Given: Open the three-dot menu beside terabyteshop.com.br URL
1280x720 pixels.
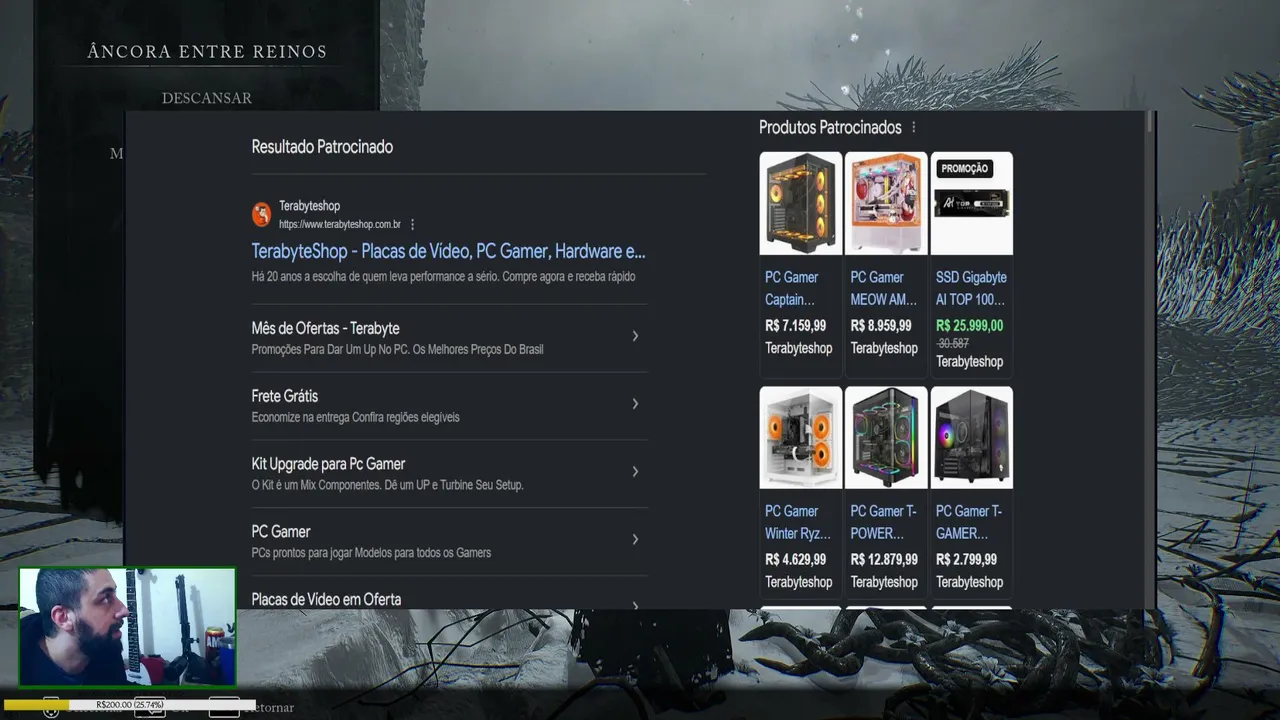Looking at the screenshot, I should coord(412,225).
